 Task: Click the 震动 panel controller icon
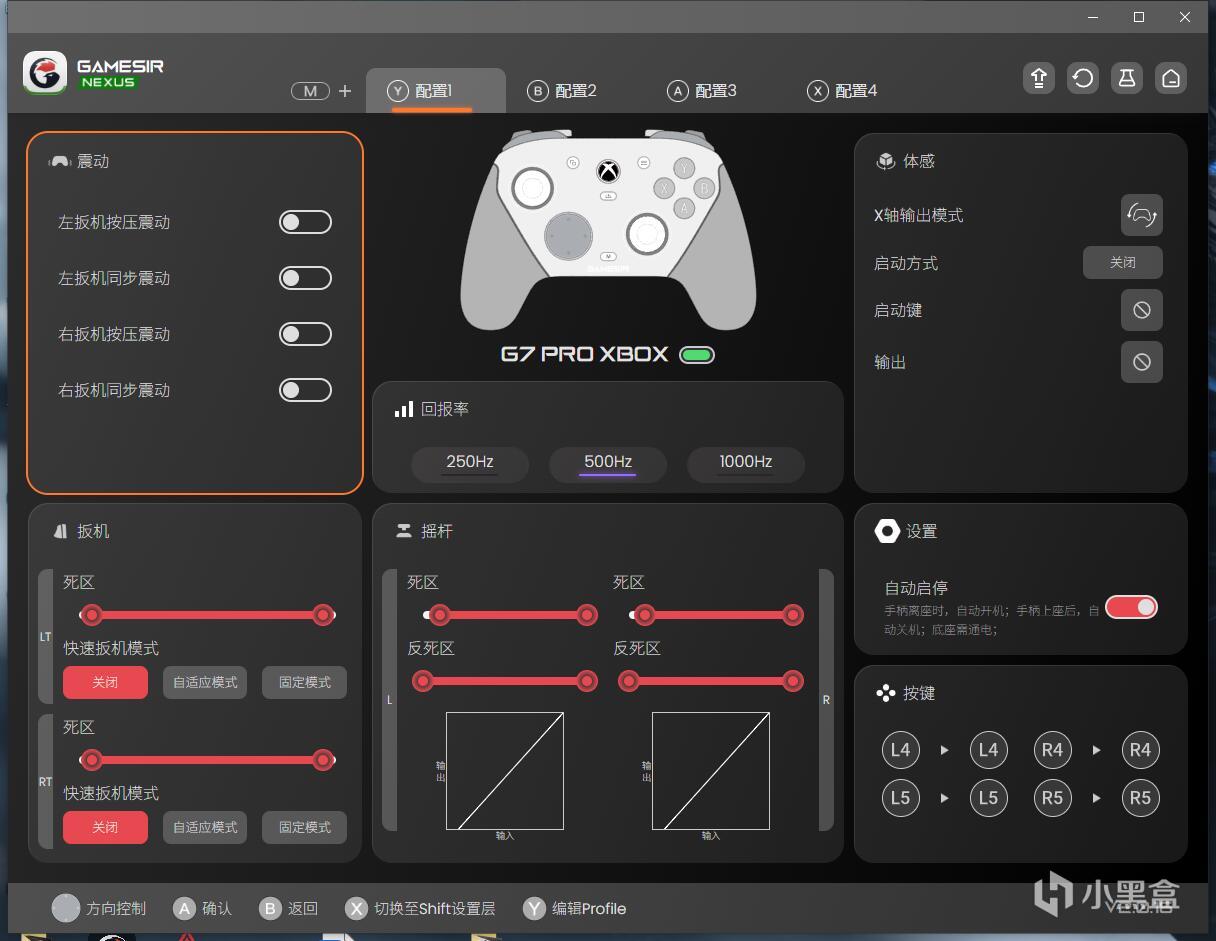click(x=60, y=161)
